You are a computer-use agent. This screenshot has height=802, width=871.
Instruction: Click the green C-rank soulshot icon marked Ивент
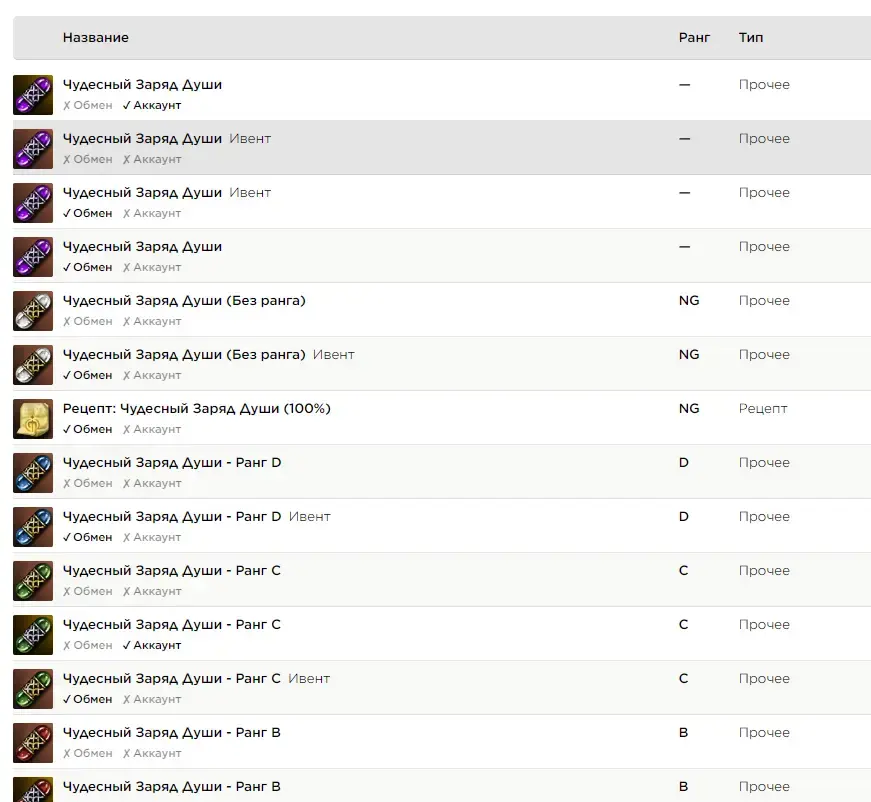click(33, 689)
